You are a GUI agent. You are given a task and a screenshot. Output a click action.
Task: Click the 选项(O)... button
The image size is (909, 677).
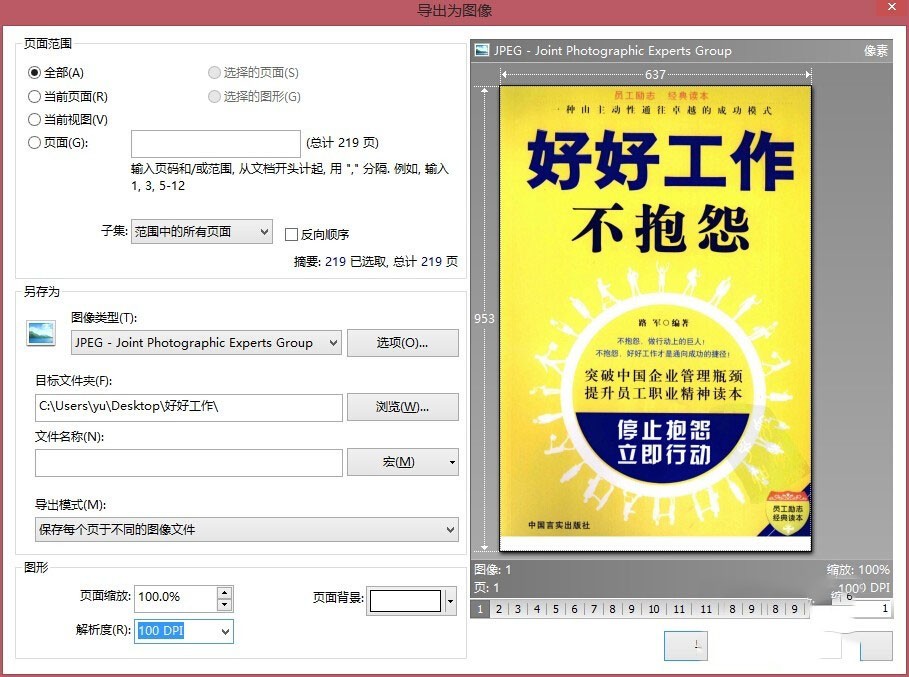pyautogui.click(x=402, y=343)
